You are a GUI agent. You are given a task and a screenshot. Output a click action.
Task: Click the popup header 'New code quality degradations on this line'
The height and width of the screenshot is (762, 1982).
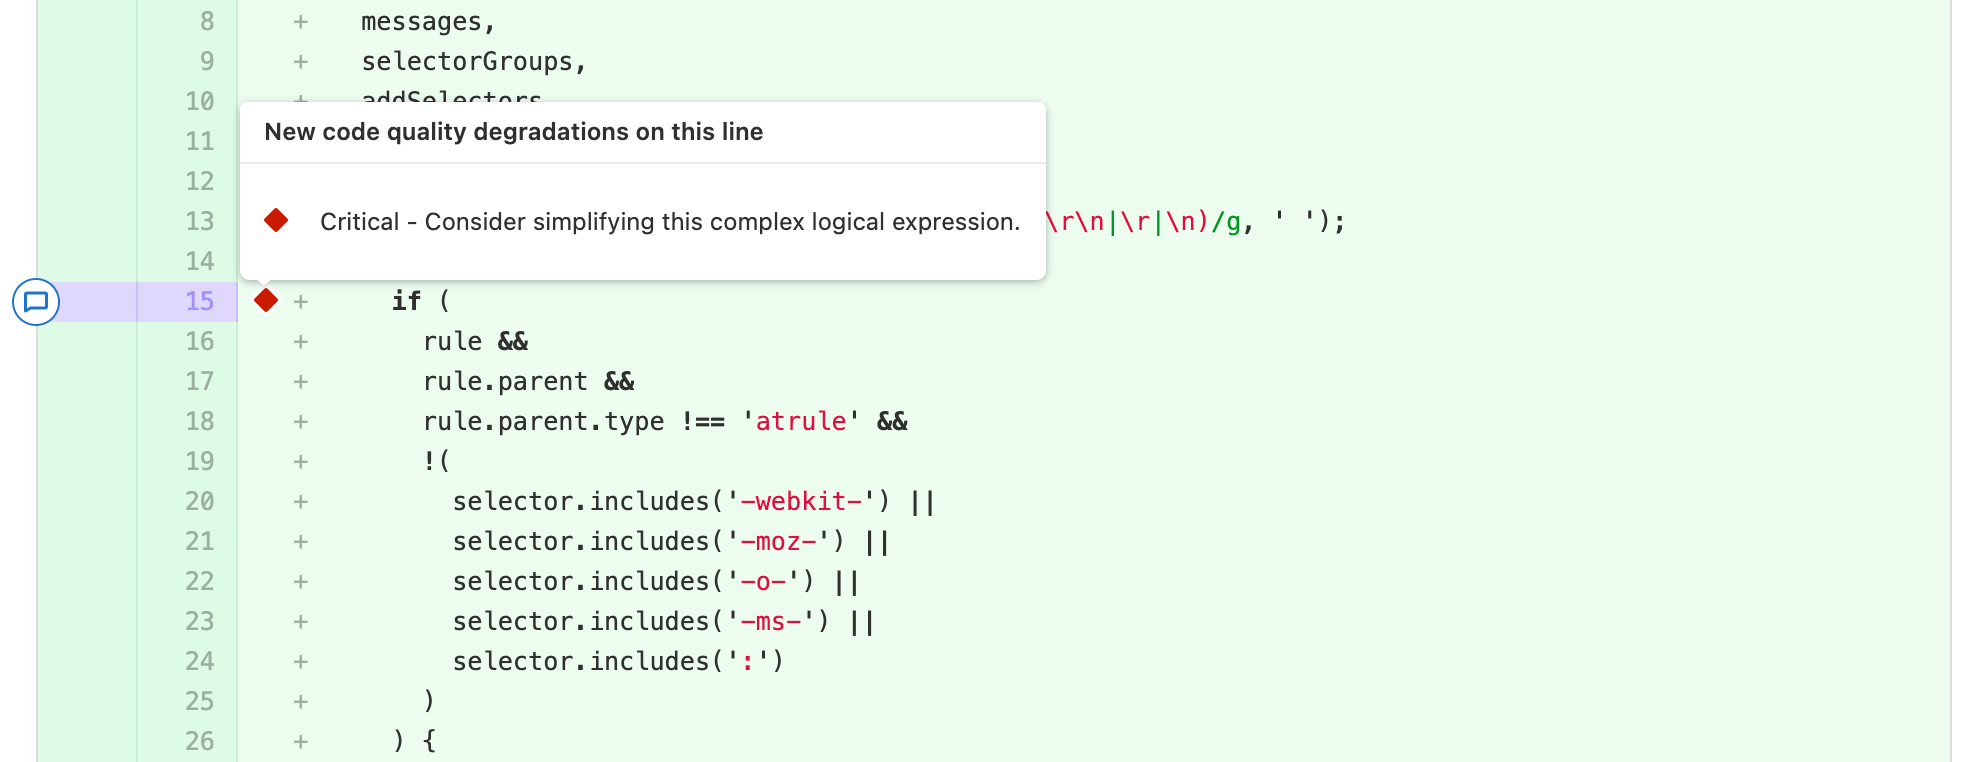(x=513, y=131)
